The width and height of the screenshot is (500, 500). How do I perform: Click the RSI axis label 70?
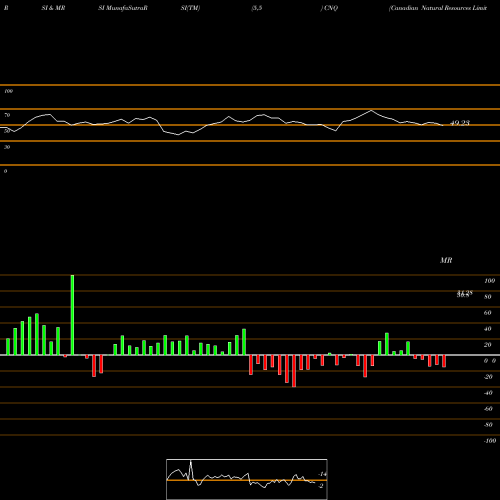7,115
